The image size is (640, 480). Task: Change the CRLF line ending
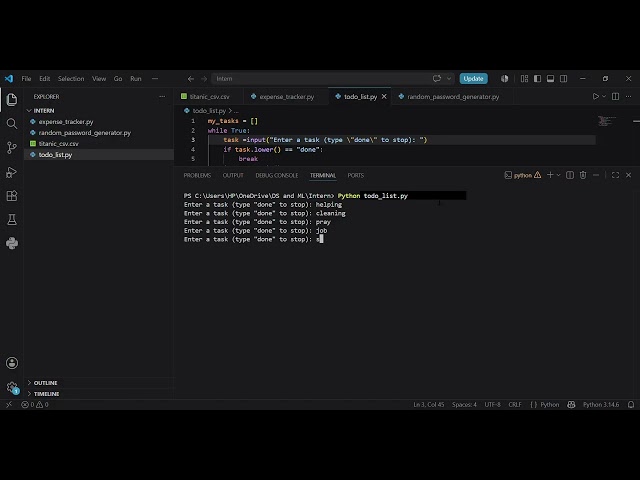point(515,404)
